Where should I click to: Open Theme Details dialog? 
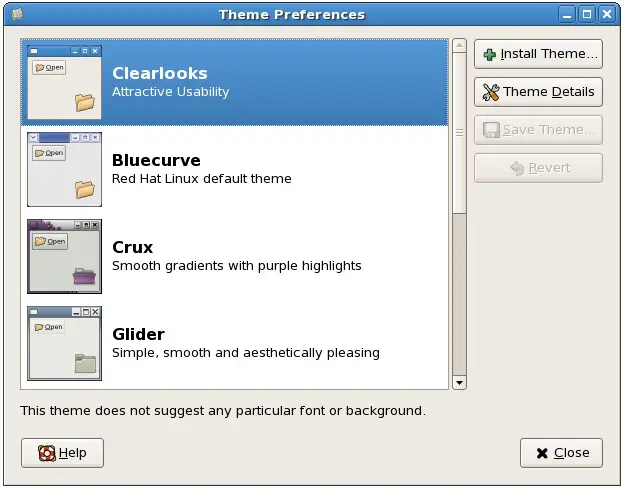pos(538,92)
